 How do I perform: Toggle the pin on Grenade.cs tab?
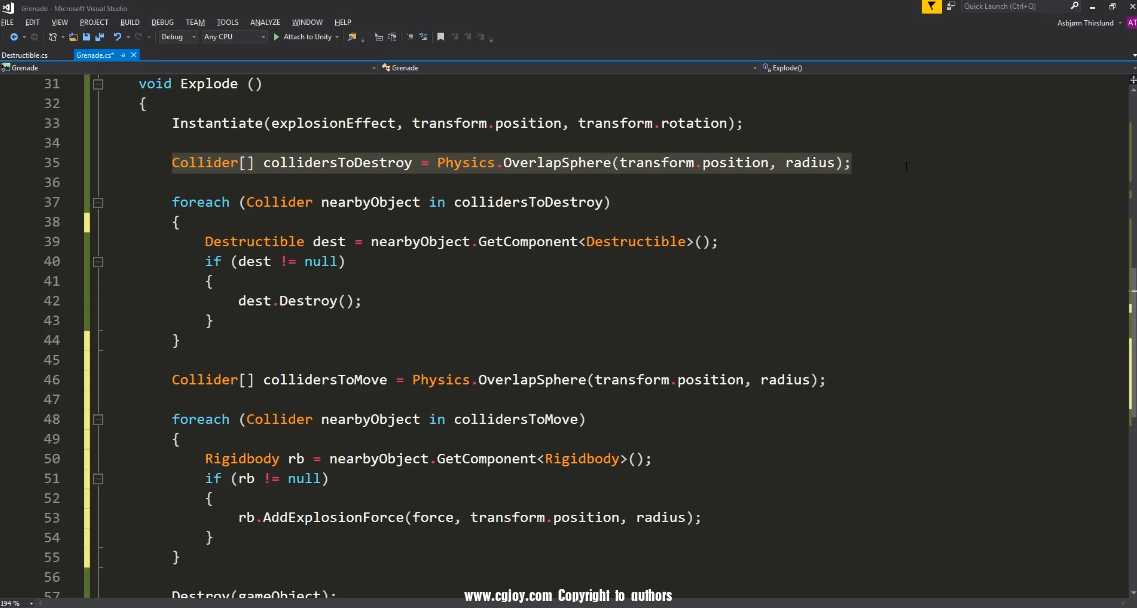pos(123,55)
